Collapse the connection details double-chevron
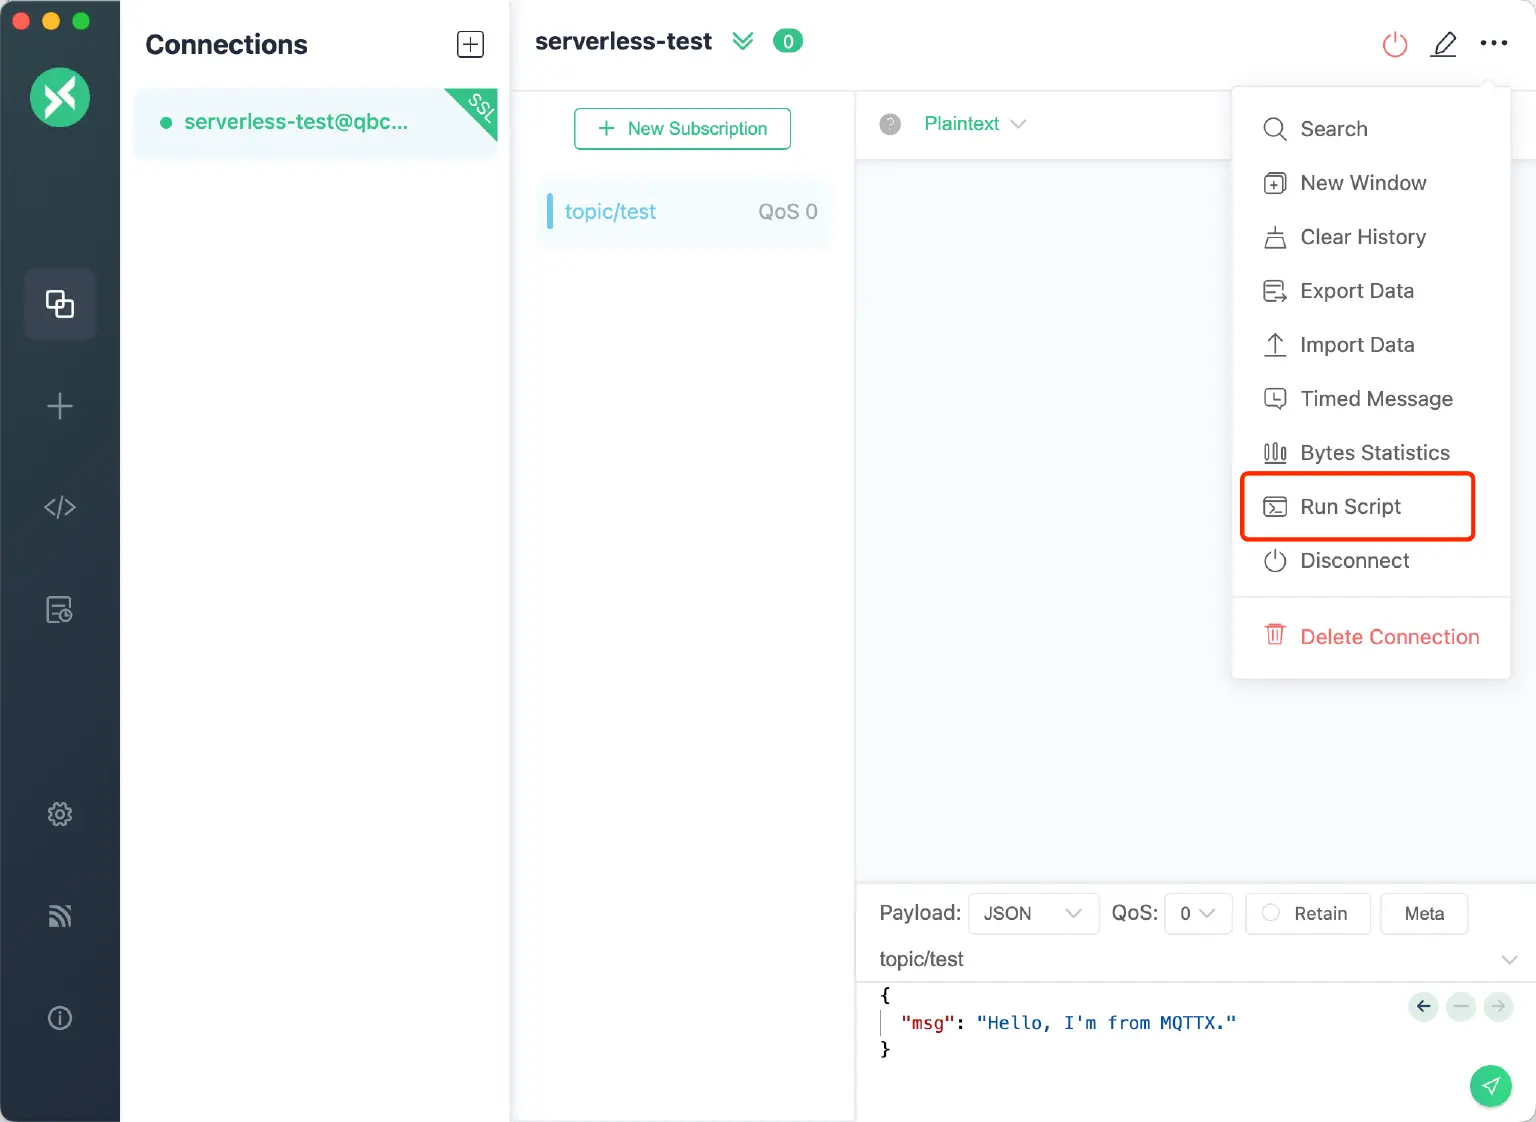Image resolution: width=1536 pixels, height=1122 pixels. click(x=742, y=41)
